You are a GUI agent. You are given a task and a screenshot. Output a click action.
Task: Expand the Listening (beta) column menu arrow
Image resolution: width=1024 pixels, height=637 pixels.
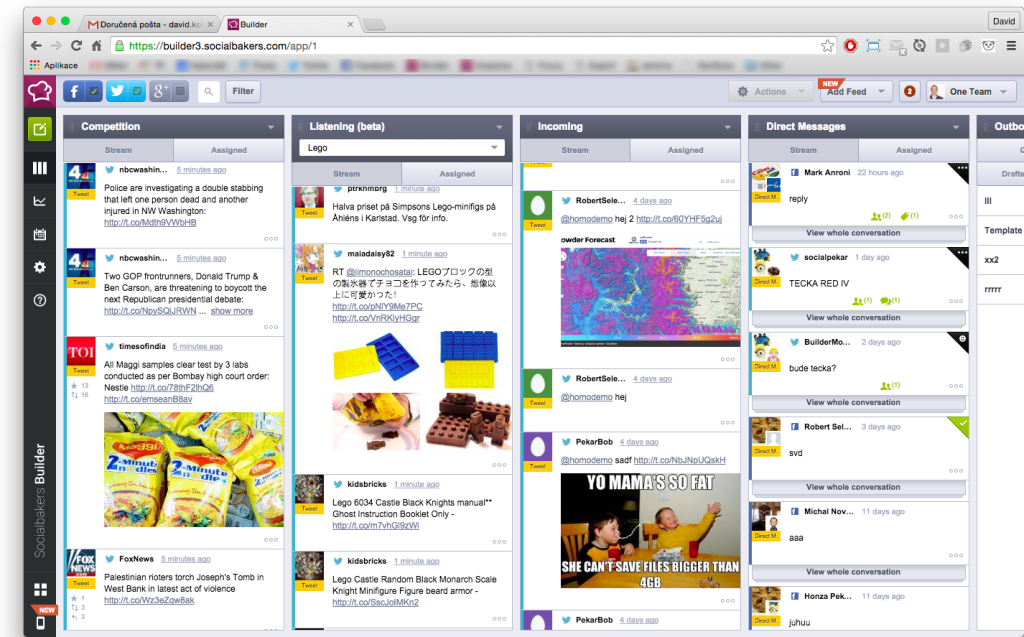[x=499, y=127]
